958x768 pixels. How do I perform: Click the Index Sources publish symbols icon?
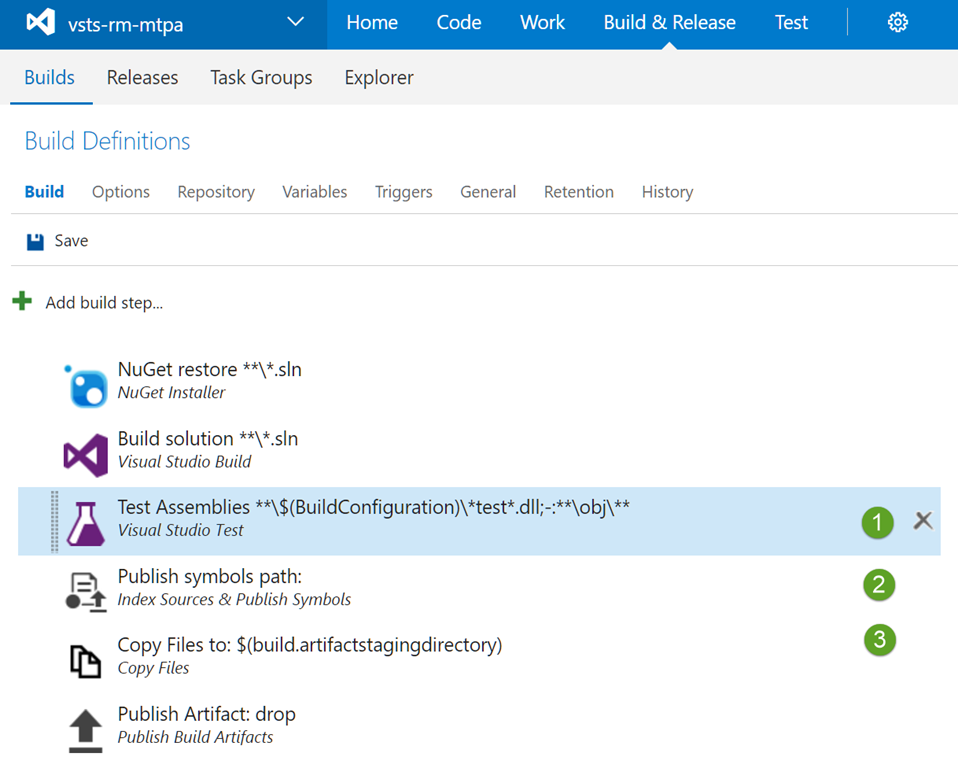click(x=86, y=592)
